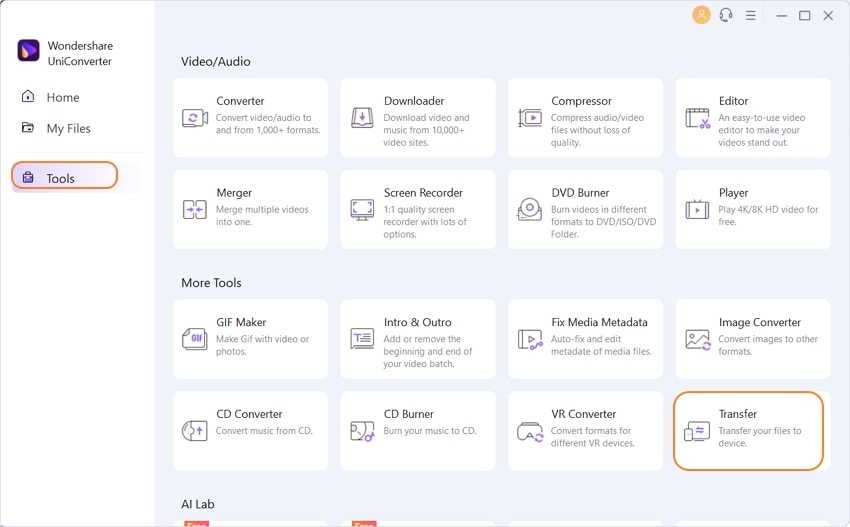Screen dimensions: 850x527
Task: Click the AI Lab section heading
Action: (197, 504)
